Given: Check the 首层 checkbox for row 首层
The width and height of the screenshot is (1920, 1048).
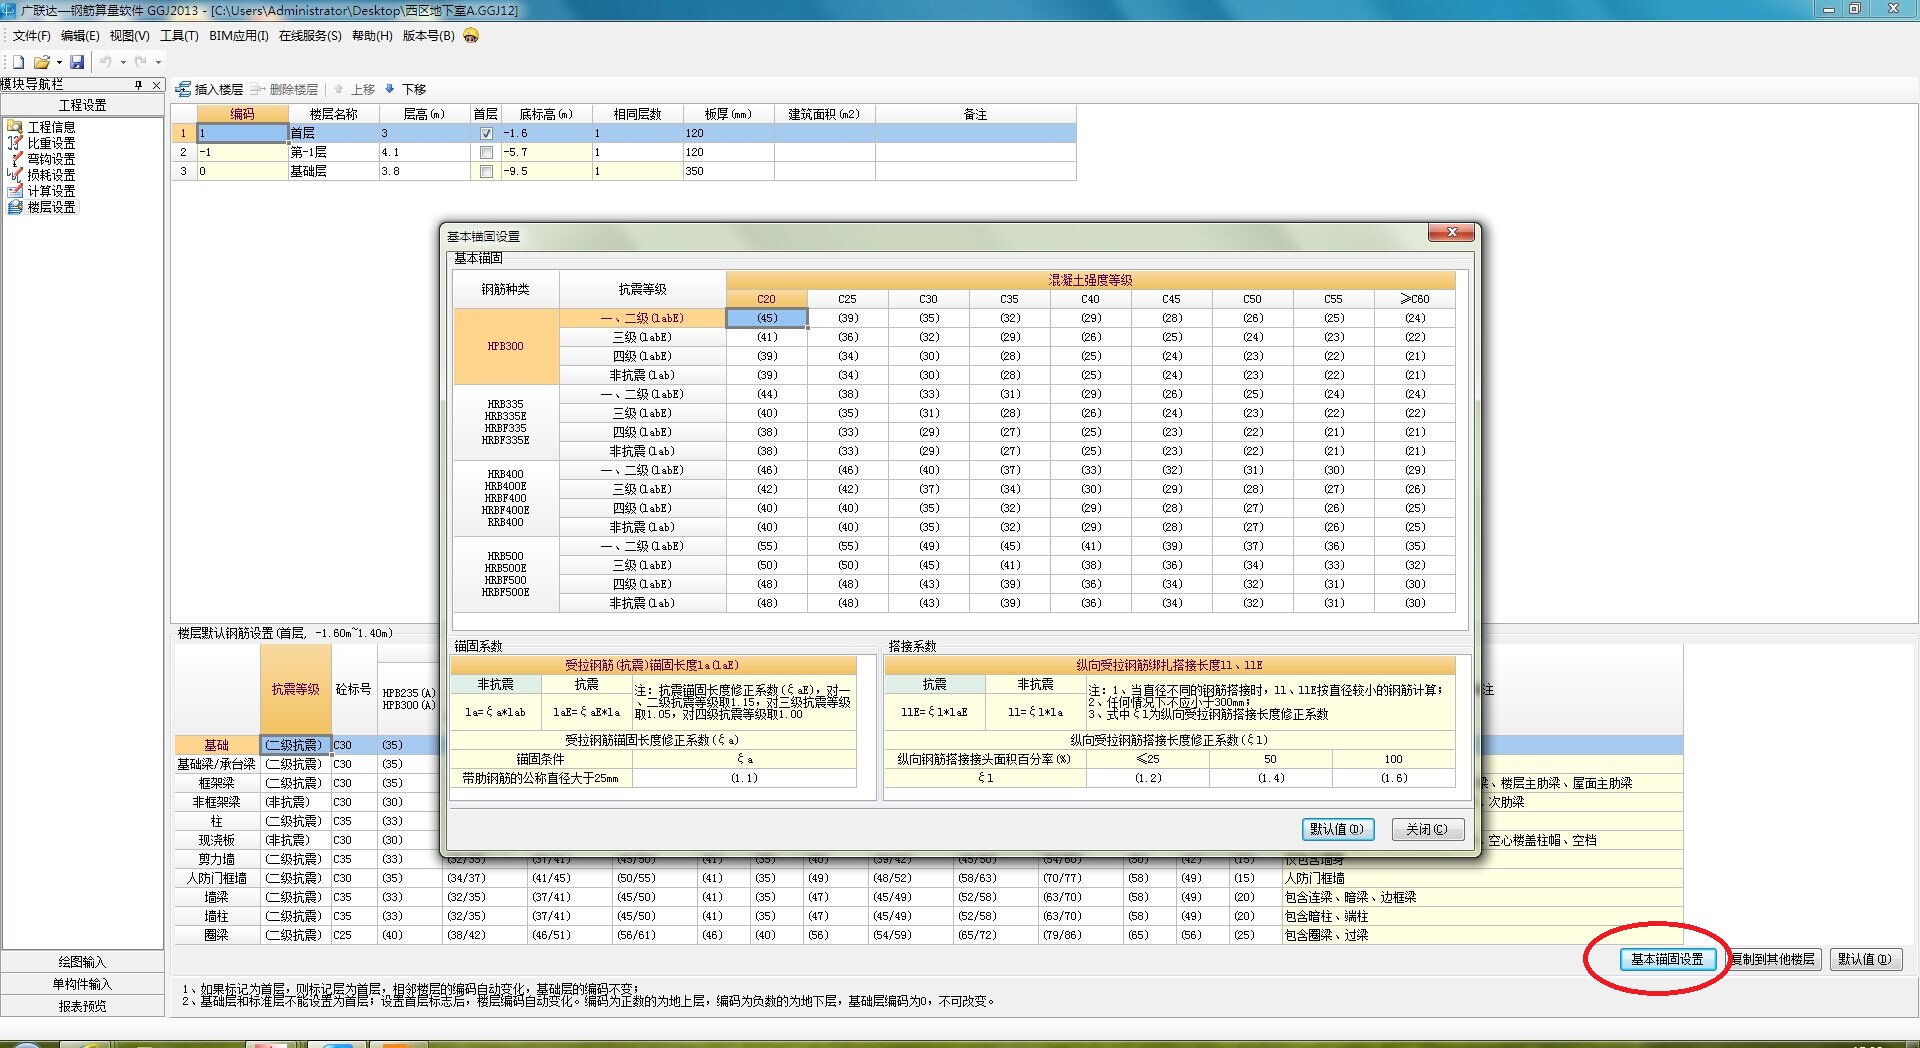Looking at the screenshot, I should pos(486,133).
